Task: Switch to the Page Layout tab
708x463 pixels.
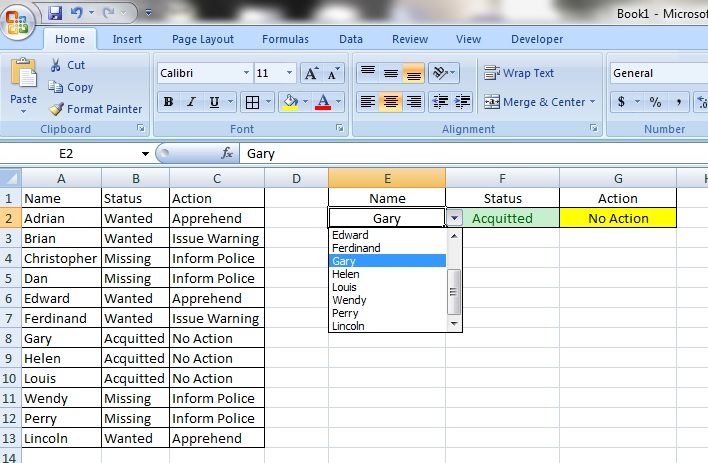Action: pos(203,39)
